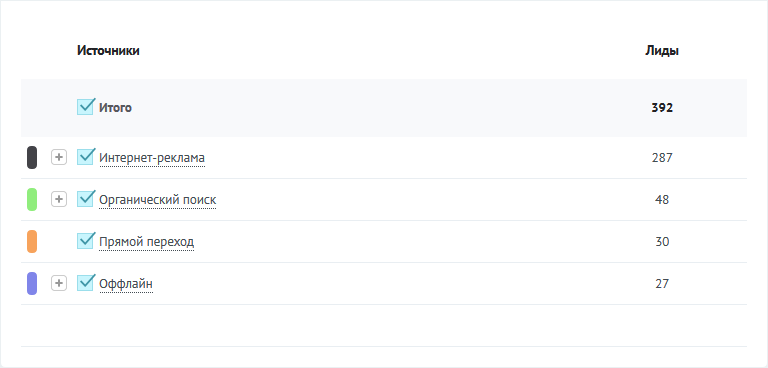Click the orange Прямой переход color marker
The height and width of the screenshot is (368, 768).
click(32, 242)
